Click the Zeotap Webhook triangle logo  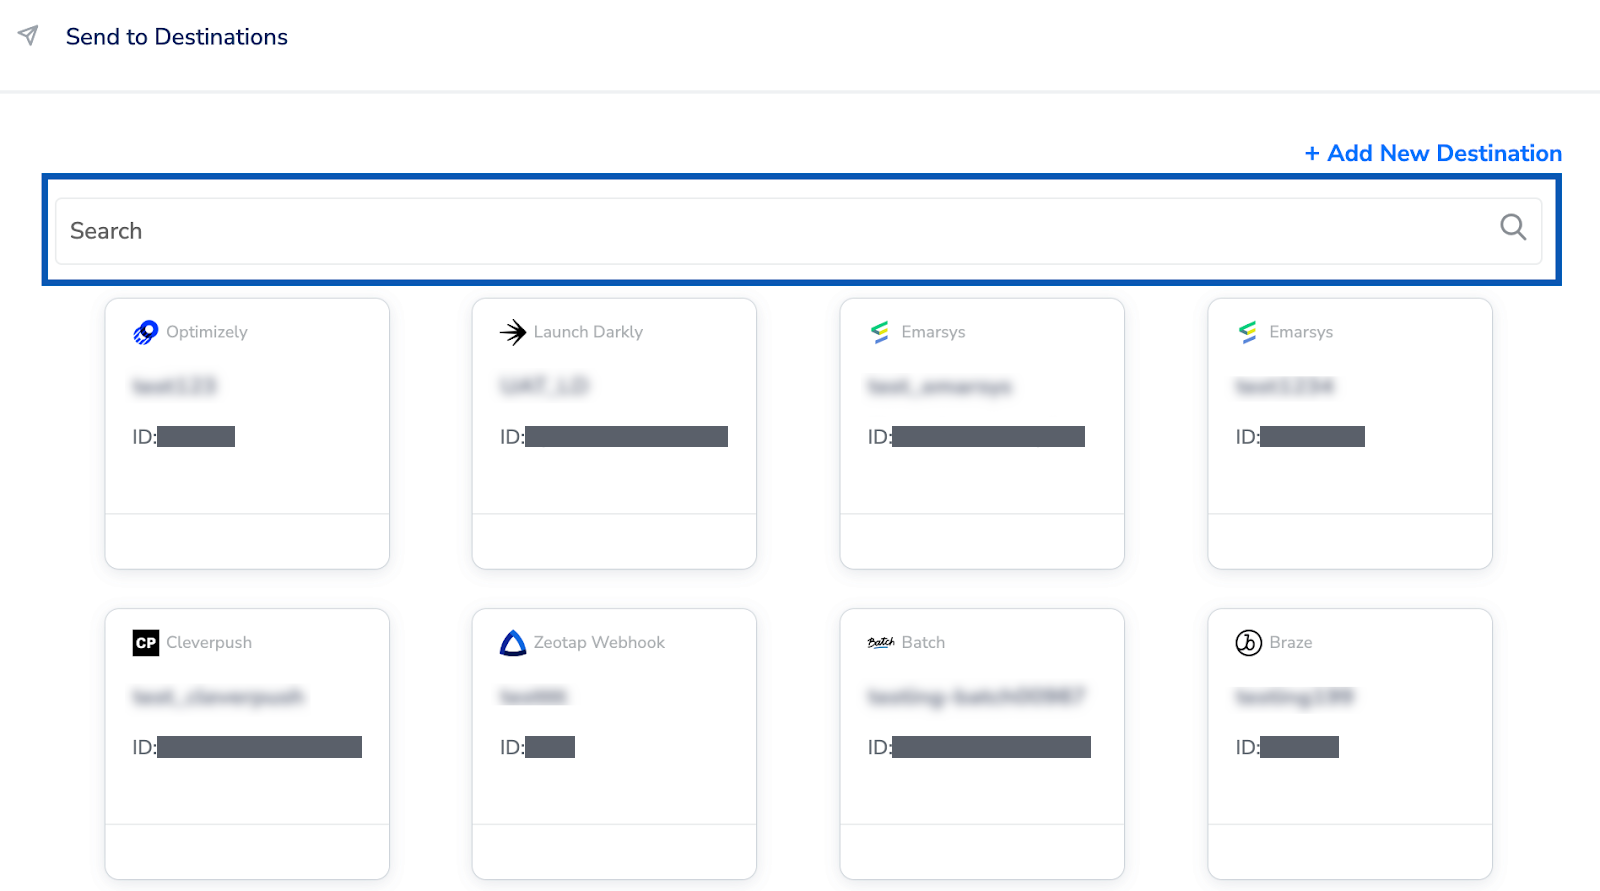point(513,643)
